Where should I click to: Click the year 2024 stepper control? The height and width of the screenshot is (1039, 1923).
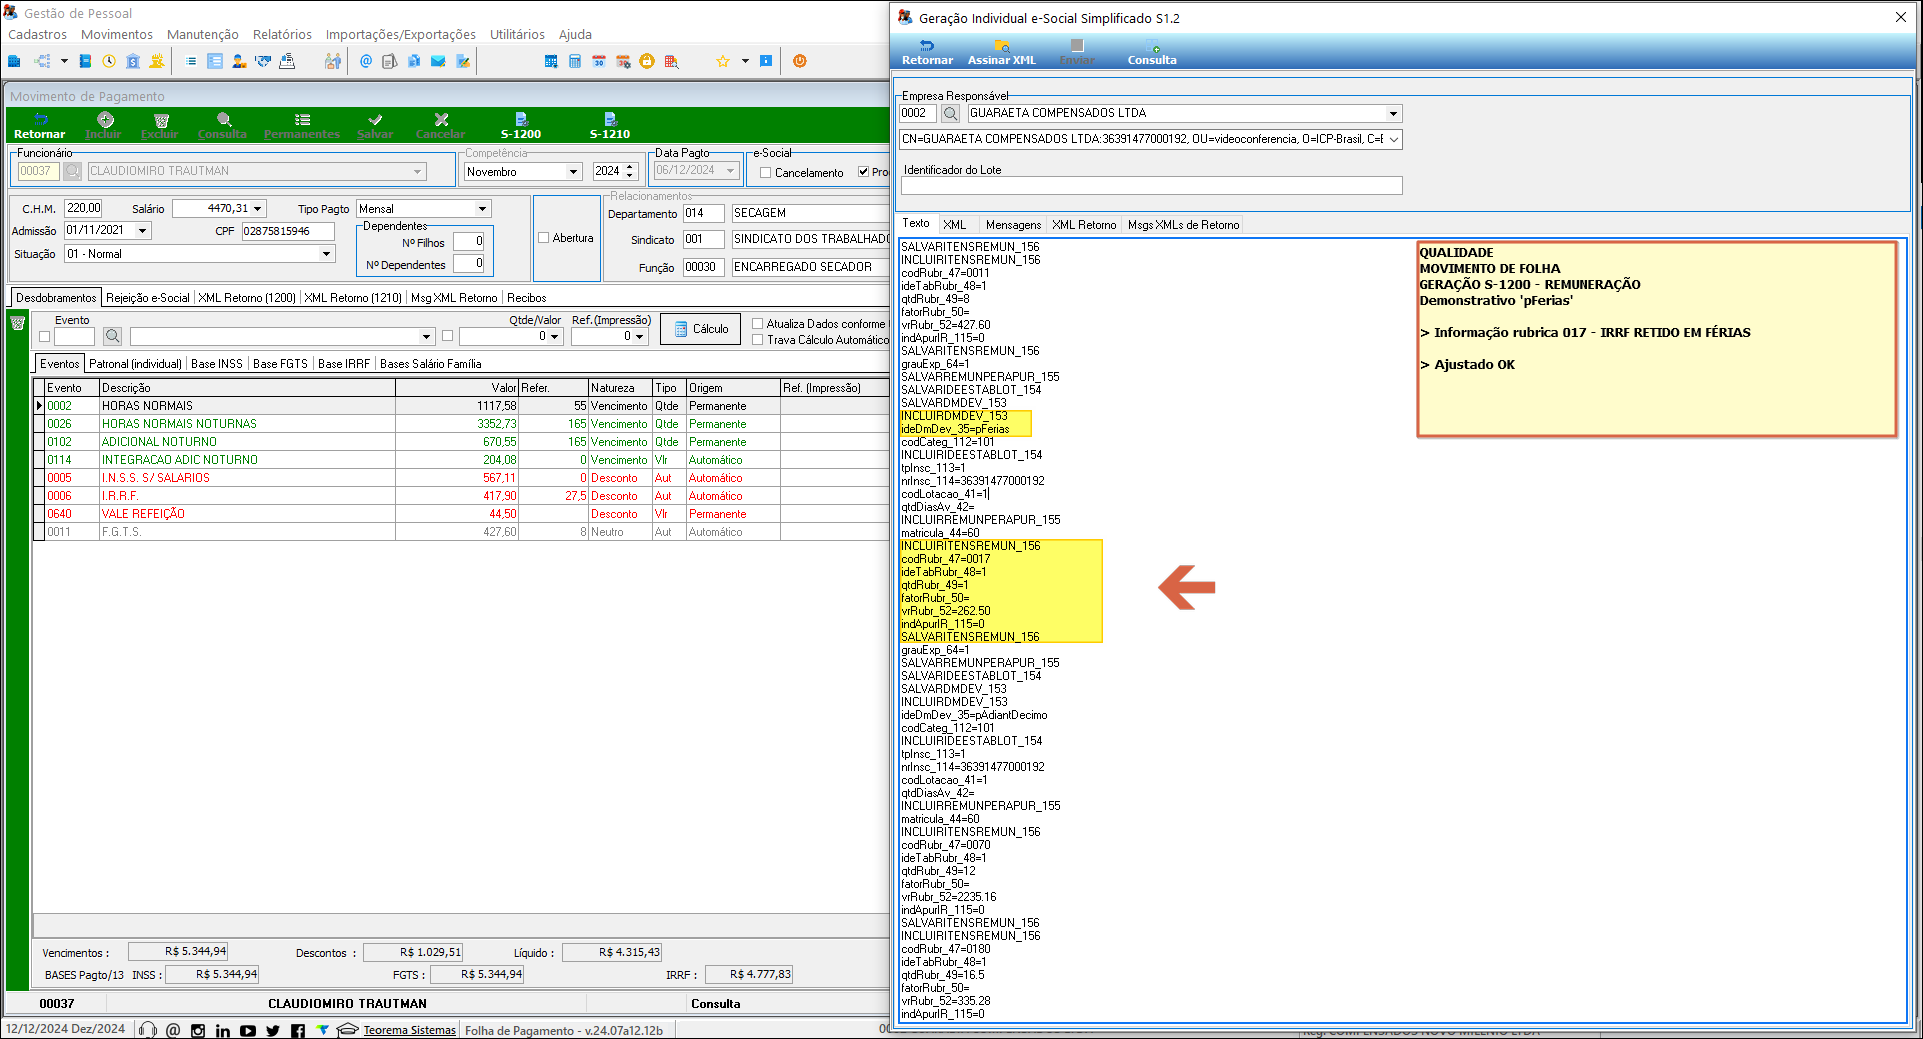point(630,172)
